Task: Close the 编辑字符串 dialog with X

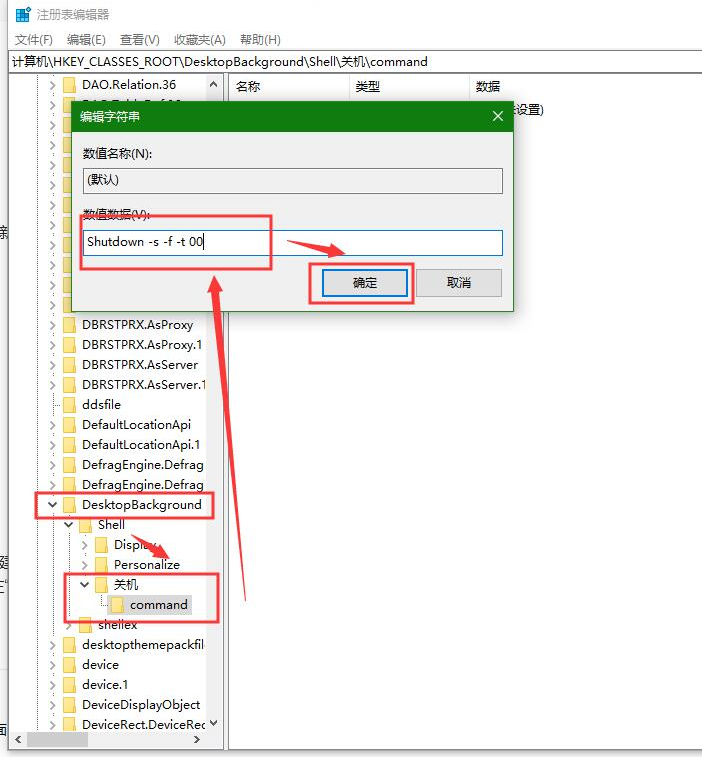Action: [498, 117]
